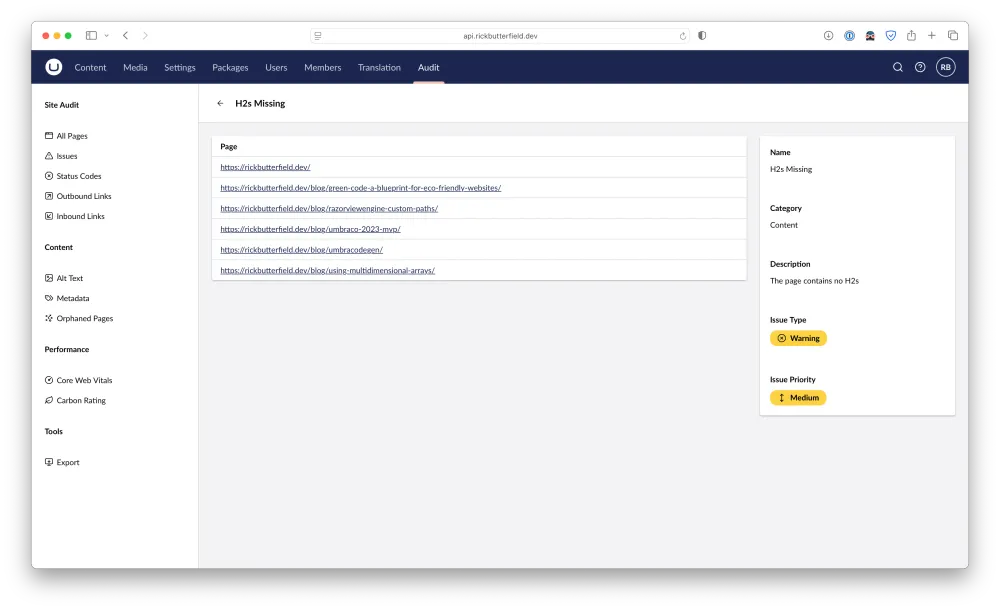Open the RB user avatar menu
Screen dimensions: 1000x610
945,67
